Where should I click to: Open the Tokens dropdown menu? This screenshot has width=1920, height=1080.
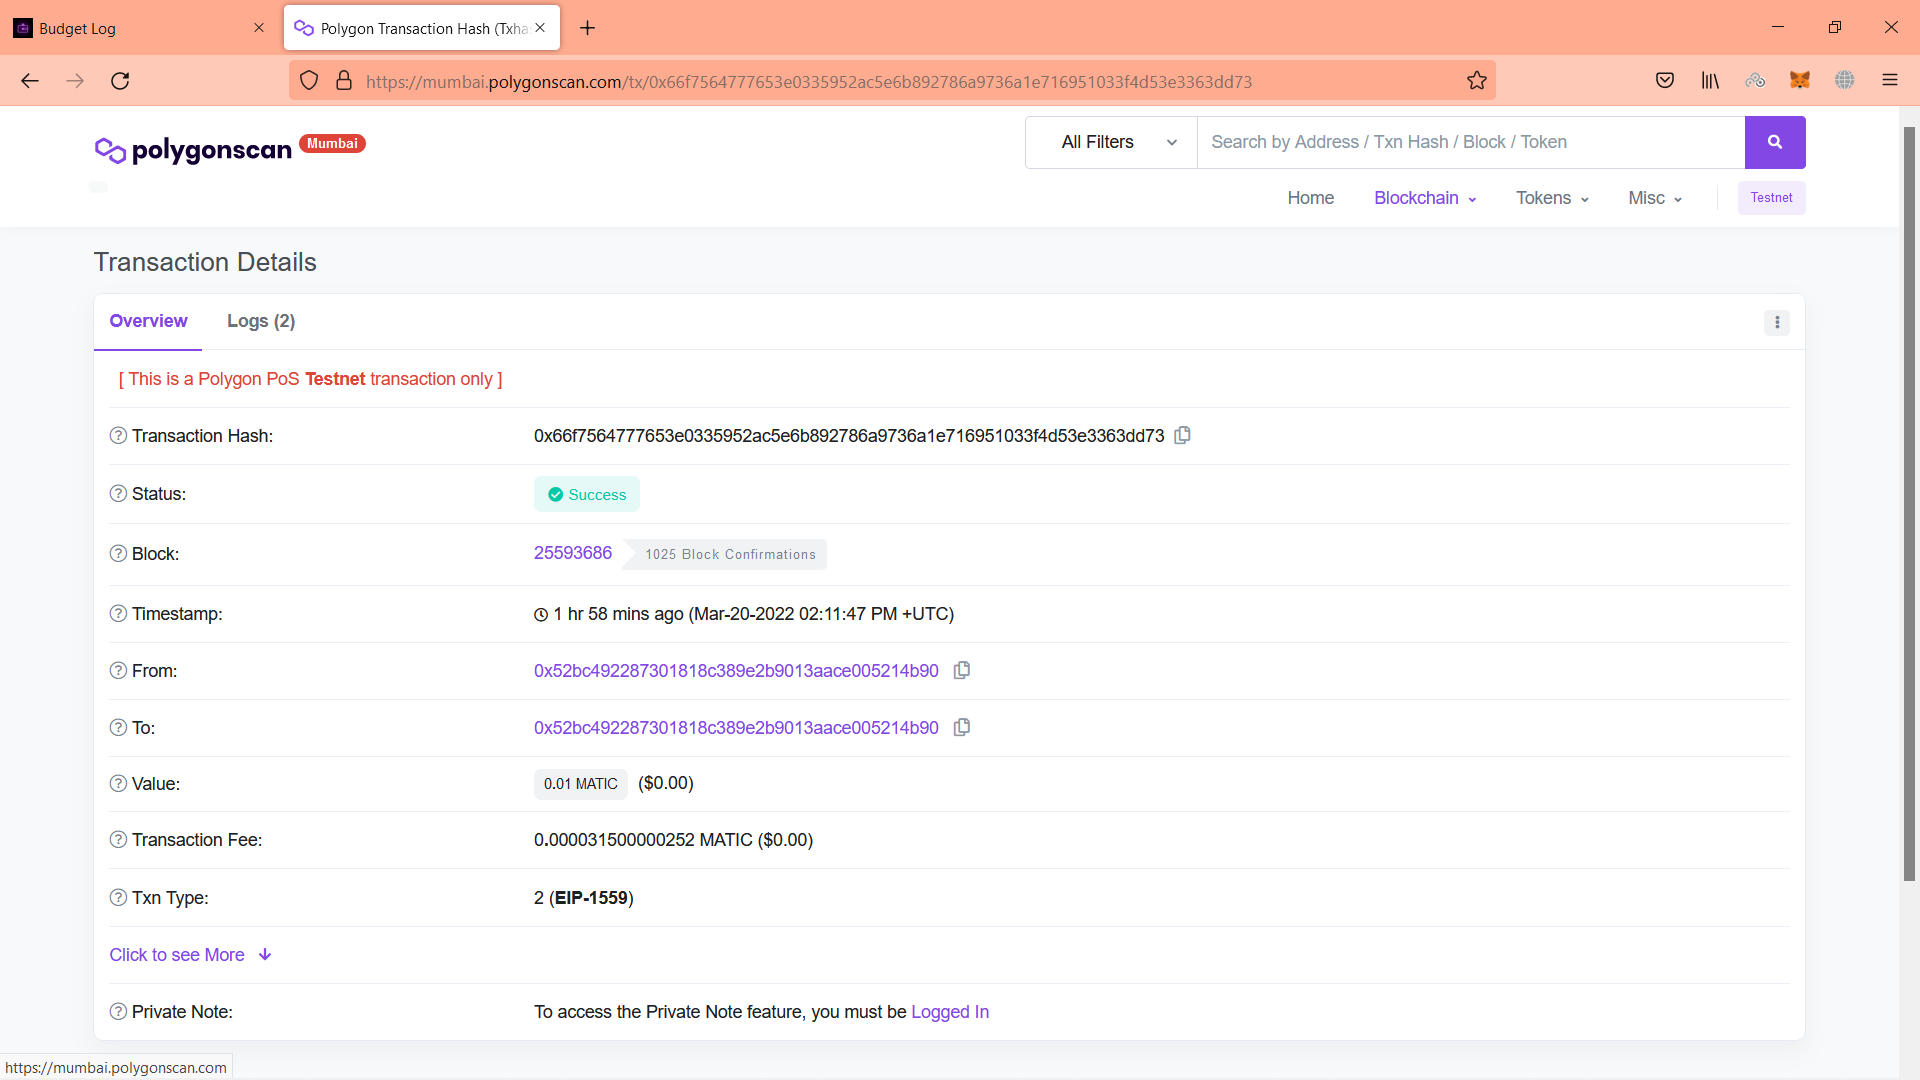pos(1551,198)
